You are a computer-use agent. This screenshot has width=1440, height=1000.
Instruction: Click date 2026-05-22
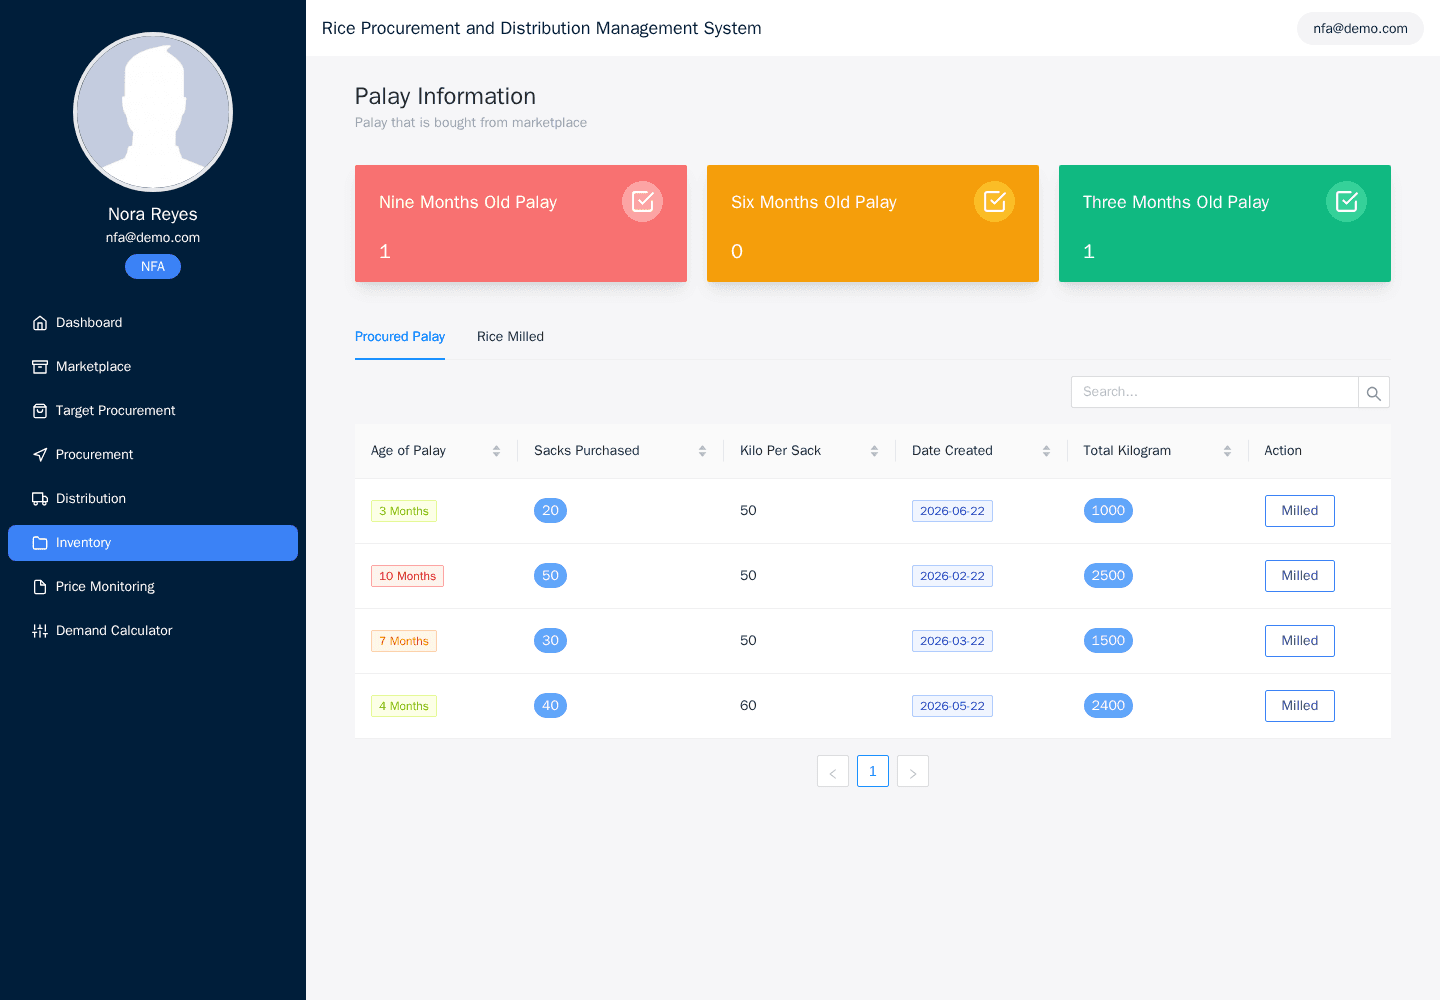coord(952,706)
